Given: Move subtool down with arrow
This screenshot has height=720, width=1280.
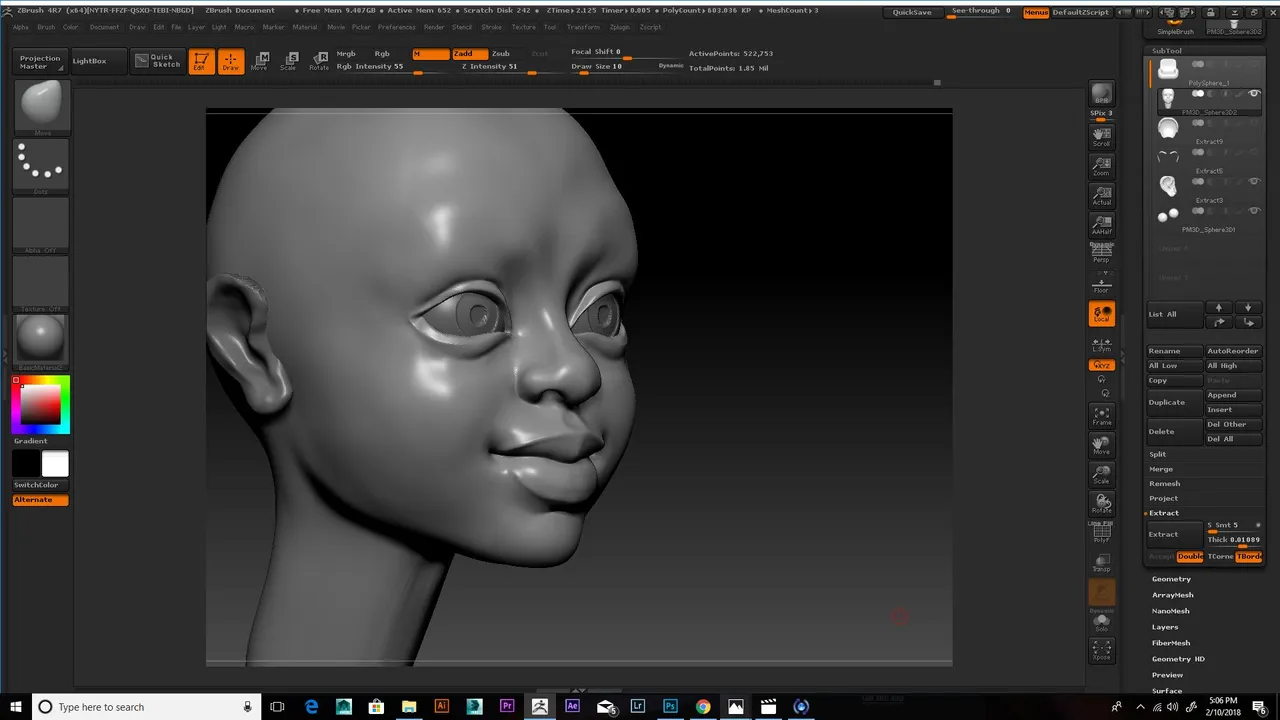Looking at the screenshot, I should (x=1247, y=308).
